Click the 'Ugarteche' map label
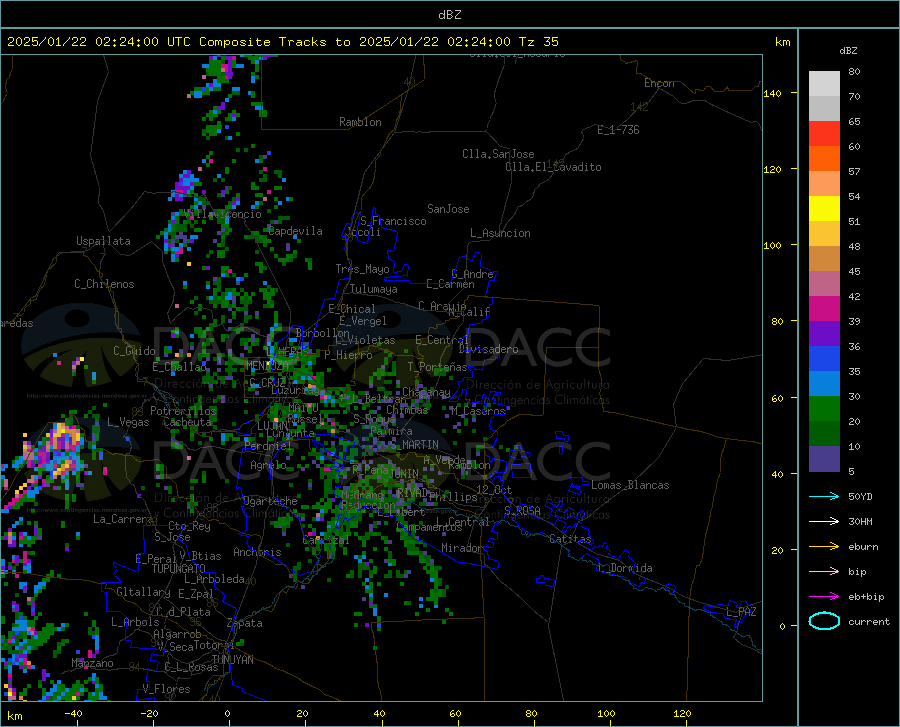 [x=270, y=501]
